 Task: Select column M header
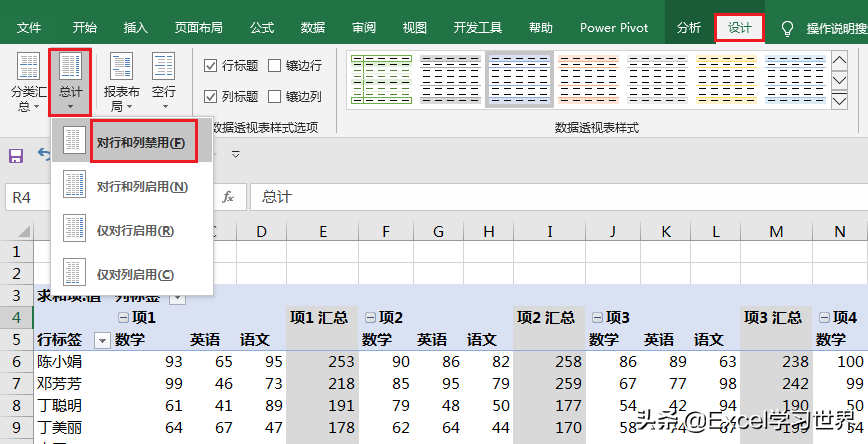click(776, 231)
